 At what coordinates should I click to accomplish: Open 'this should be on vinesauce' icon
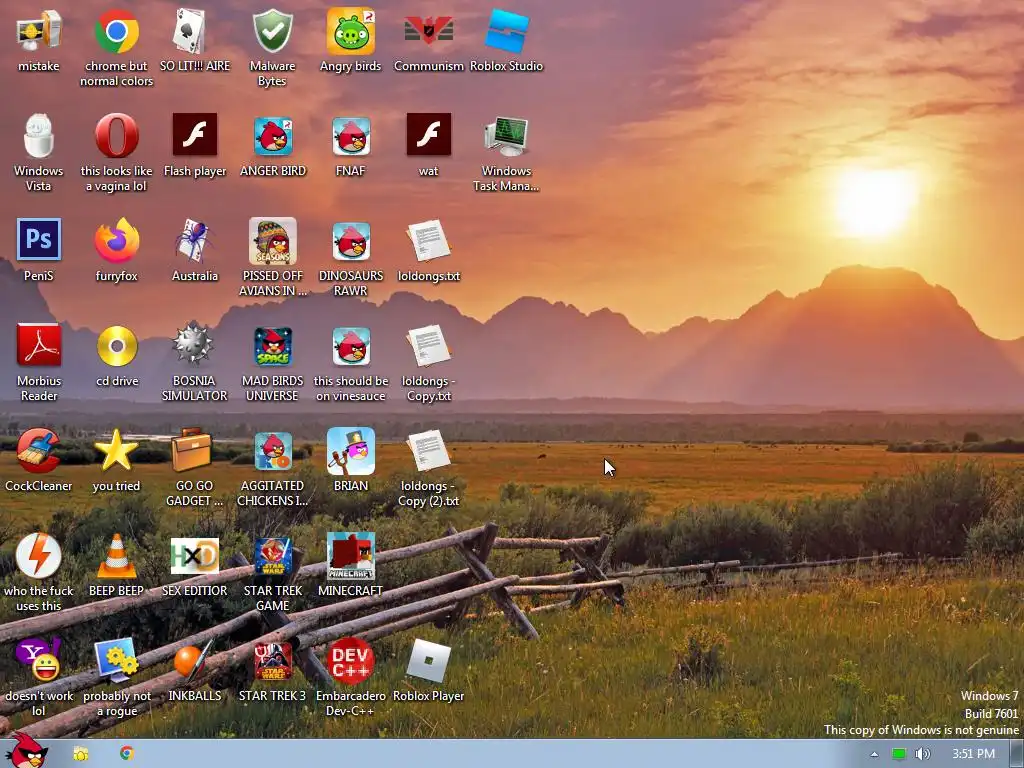click(351, 346)
